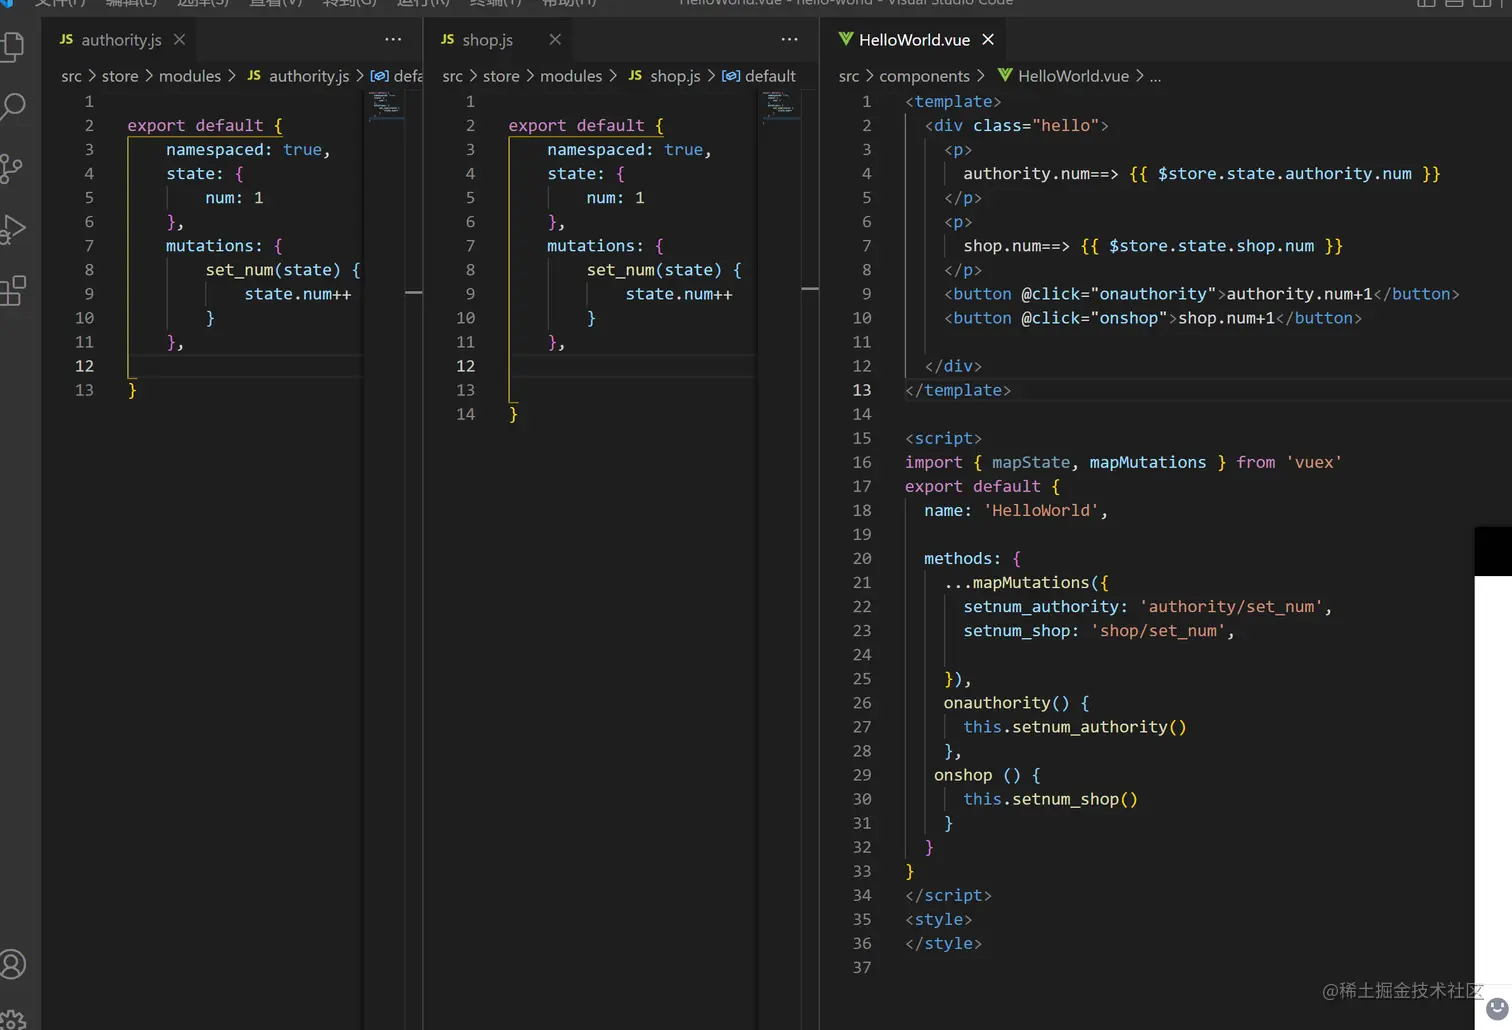This screenshot has height=1030, width=1512.
Task: Click "'shop/set_num'" string
Action: click(x=1158, y=631)
